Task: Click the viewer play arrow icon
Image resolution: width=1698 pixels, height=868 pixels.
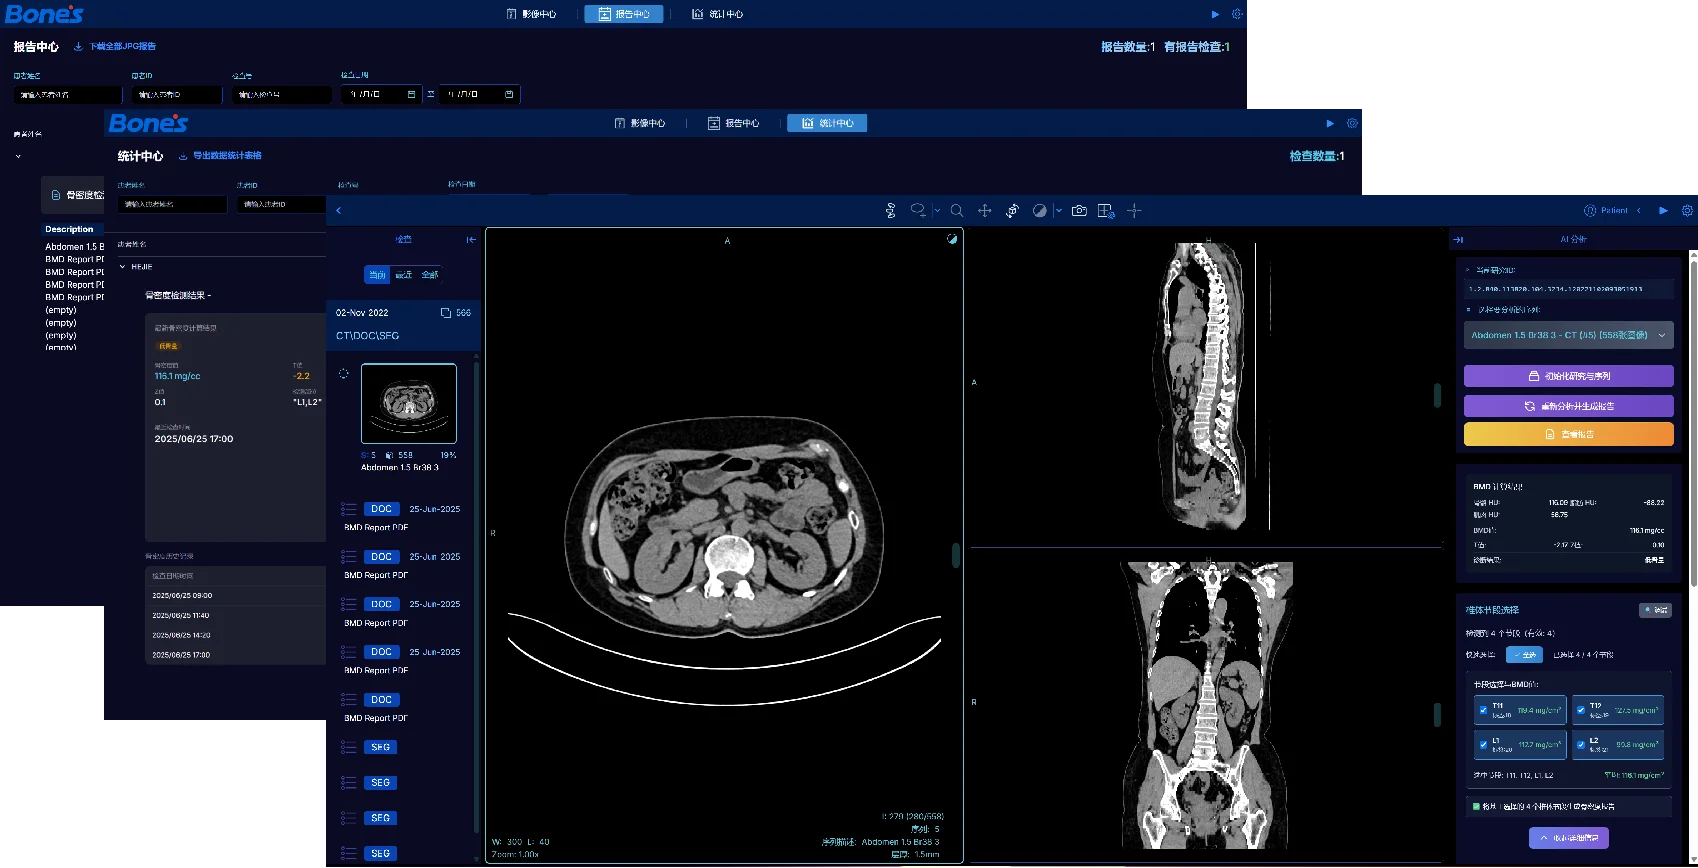Action: pos(1663,211)
